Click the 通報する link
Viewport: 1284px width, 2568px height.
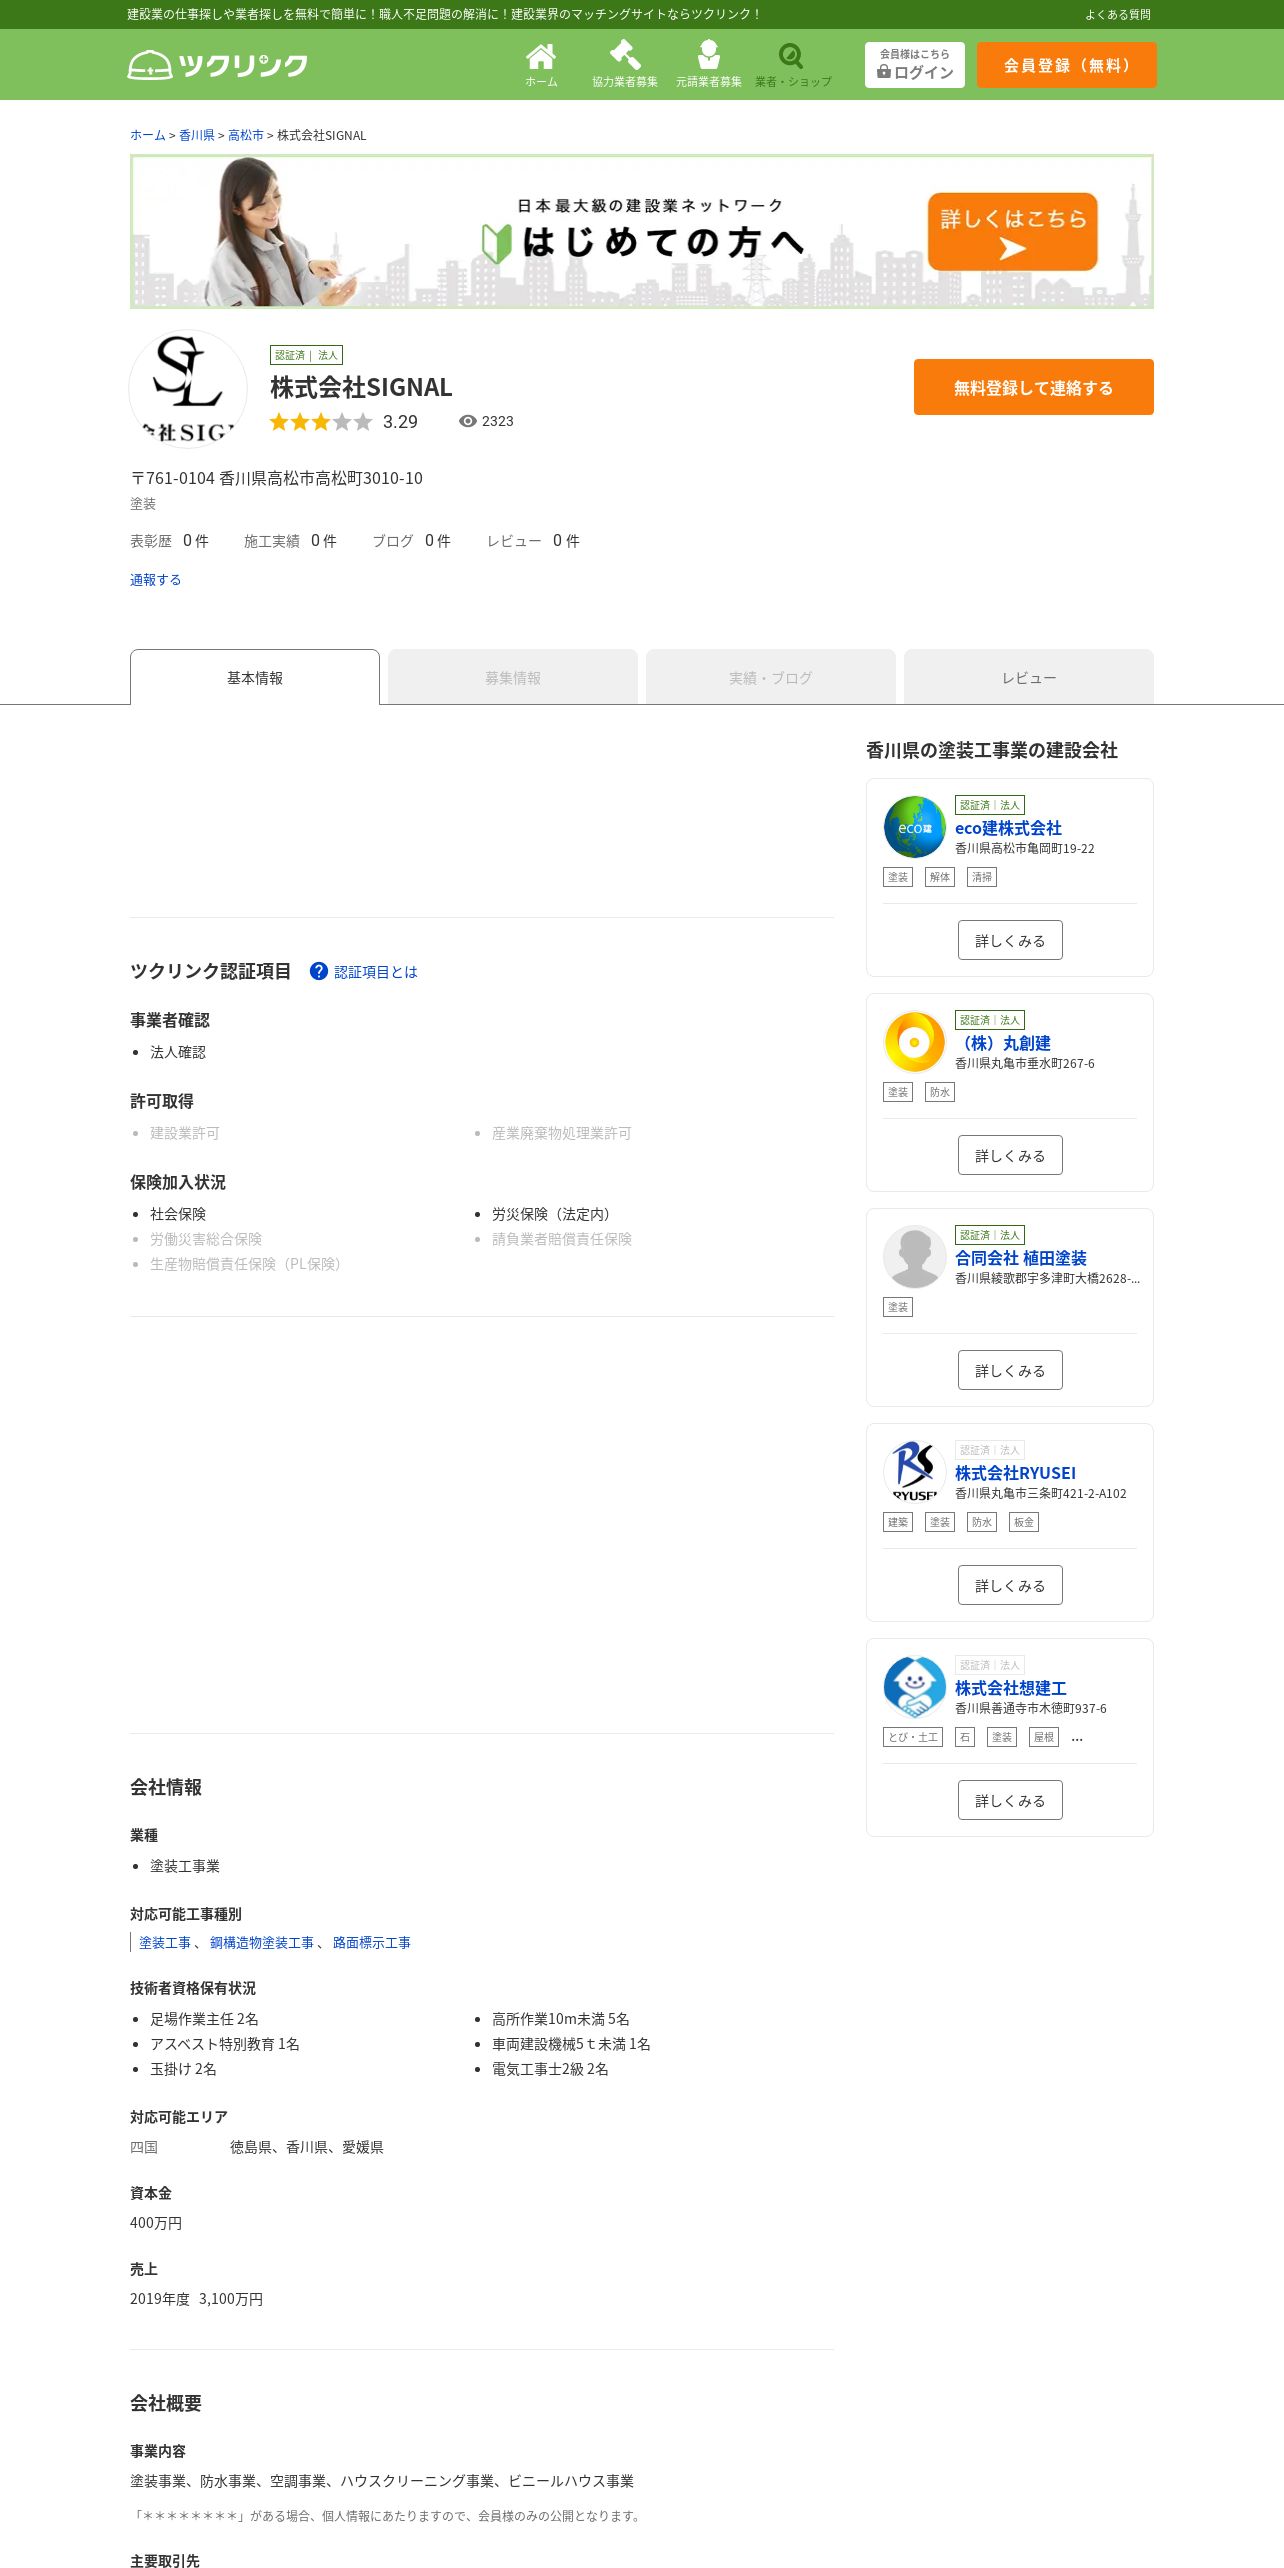coord(155,580)
